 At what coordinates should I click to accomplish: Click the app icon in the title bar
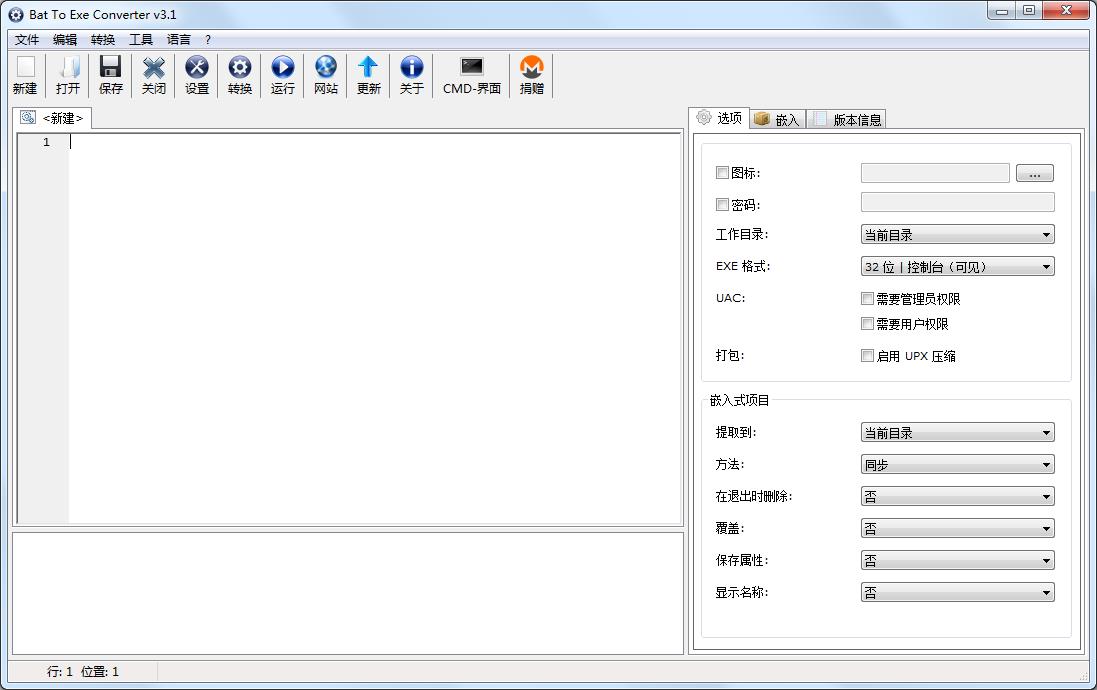15,15
